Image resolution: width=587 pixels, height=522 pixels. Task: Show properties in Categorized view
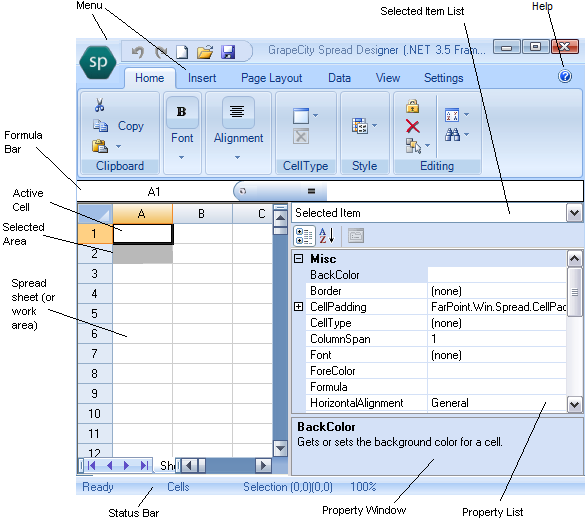(x=304, y=236)
